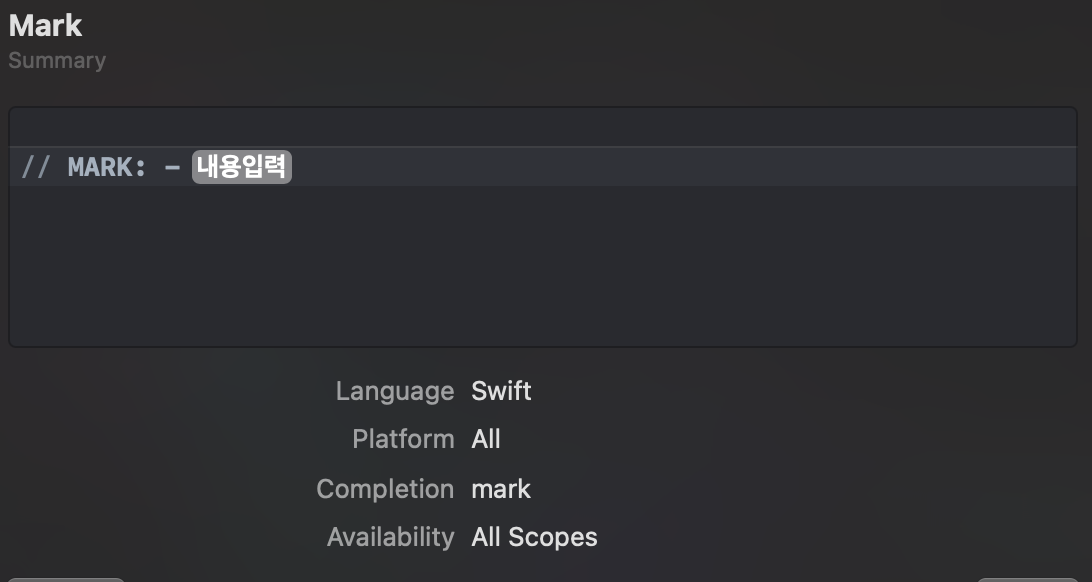Click the Language label
This screenshot has height=582, width=1092.
(394, 391)
